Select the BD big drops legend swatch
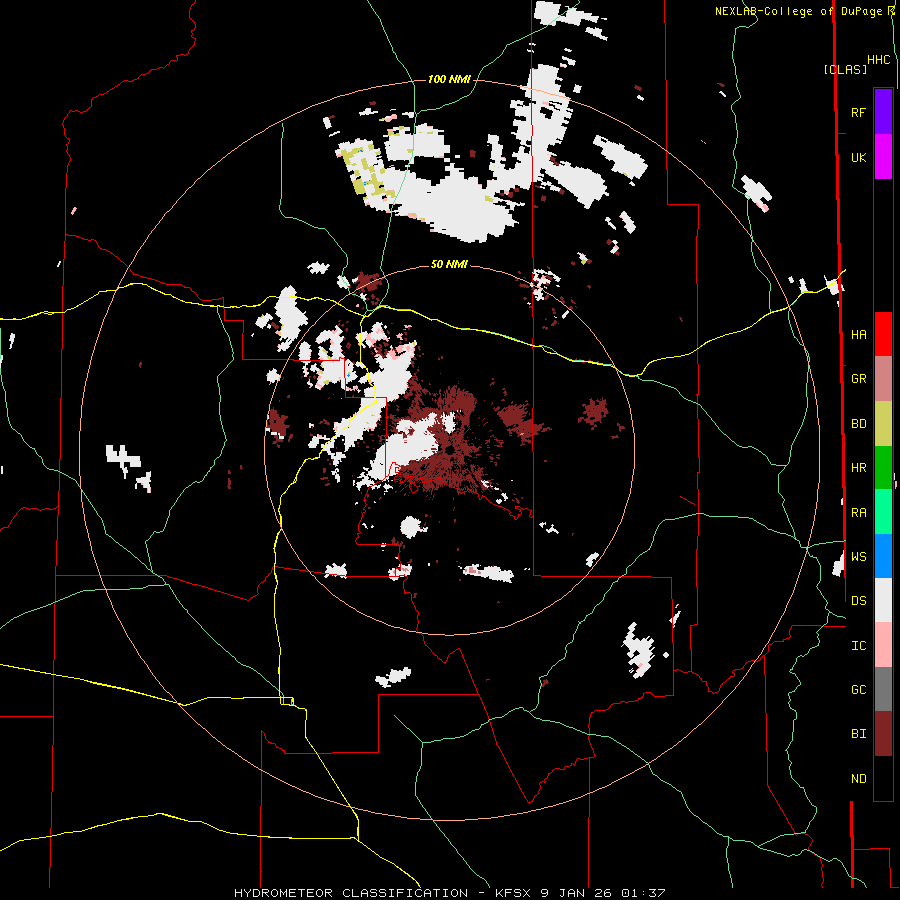This screenshot has width=900, height=900. [883, 424]
